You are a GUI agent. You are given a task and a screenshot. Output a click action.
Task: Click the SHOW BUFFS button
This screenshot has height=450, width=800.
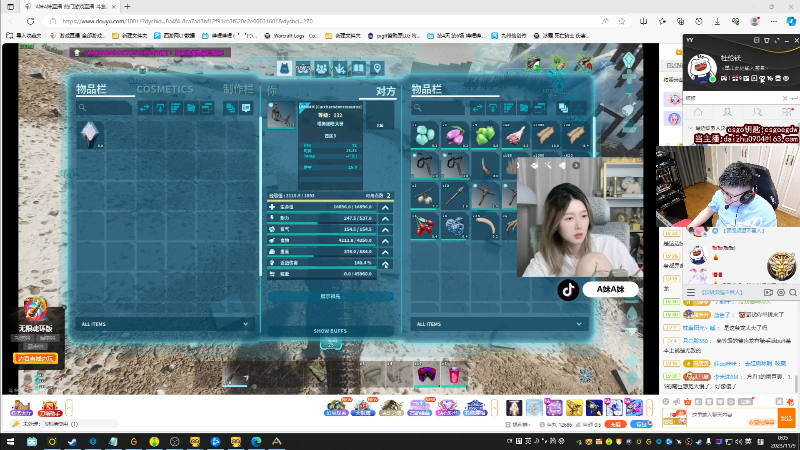coord(330,331)
